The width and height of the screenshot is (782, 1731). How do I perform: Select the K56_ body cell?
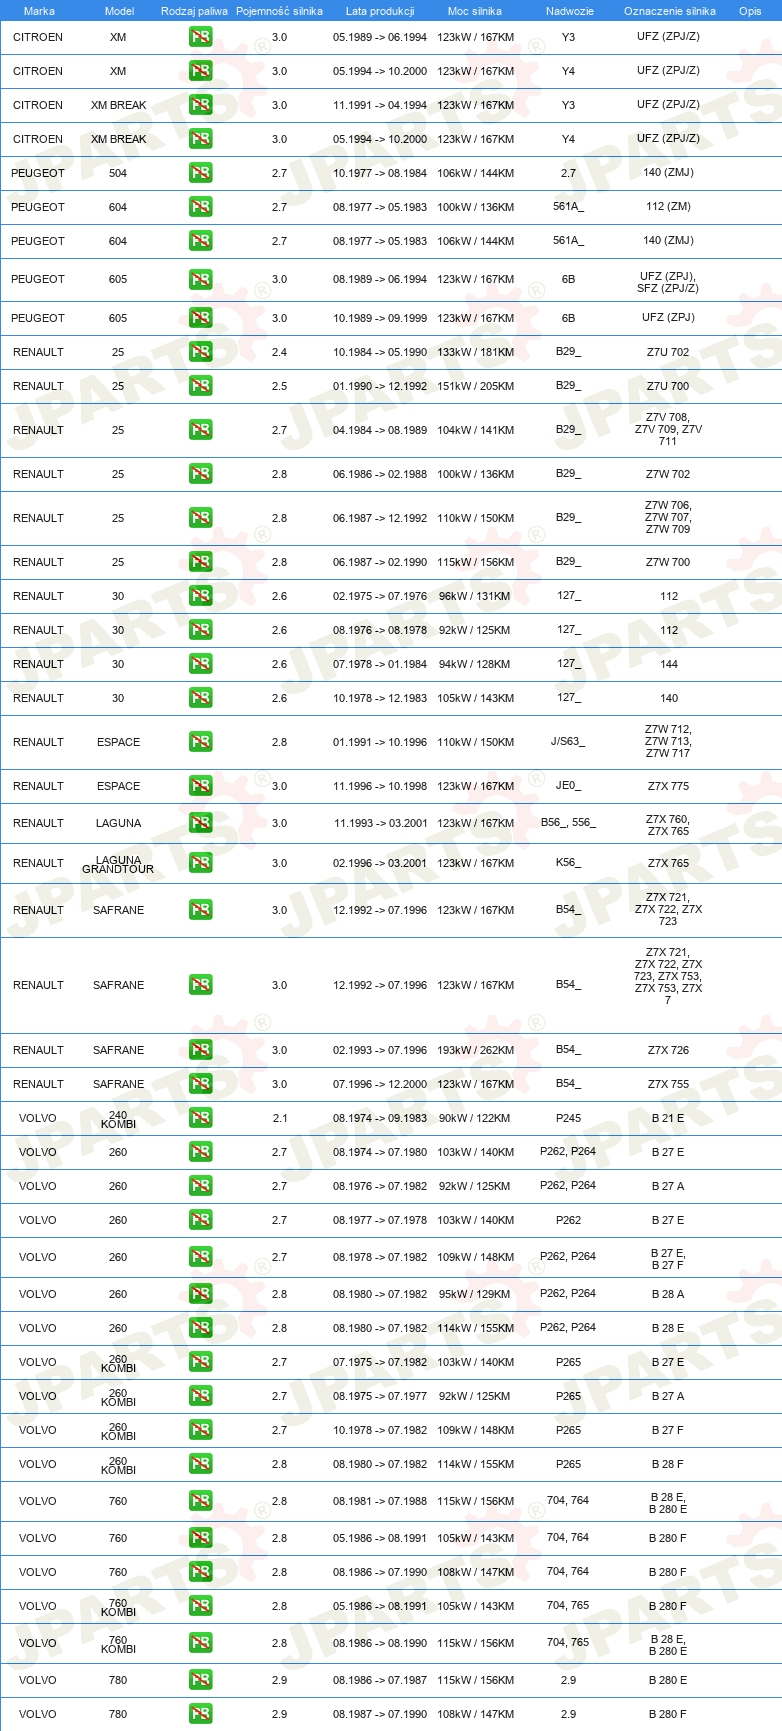pos(568,863)
